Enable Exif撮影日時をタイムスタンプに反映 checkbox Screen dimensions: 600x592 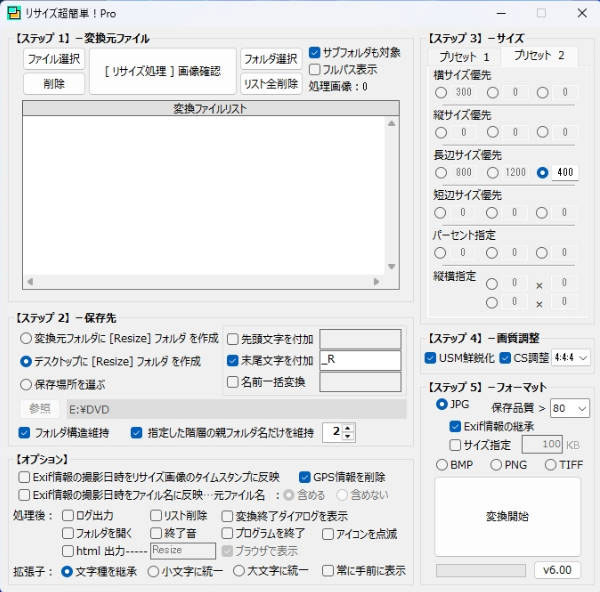pos(24,477)
